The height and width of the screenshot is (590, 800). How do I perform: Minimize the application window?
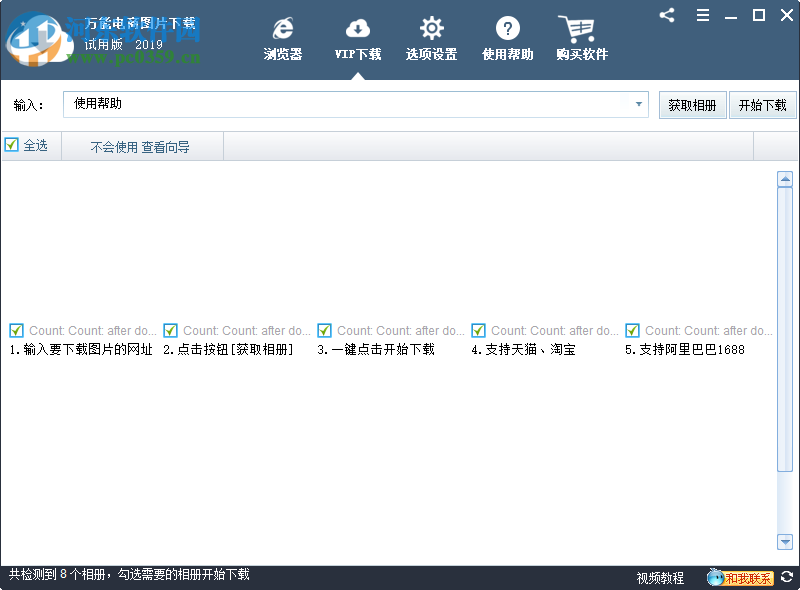731,17
